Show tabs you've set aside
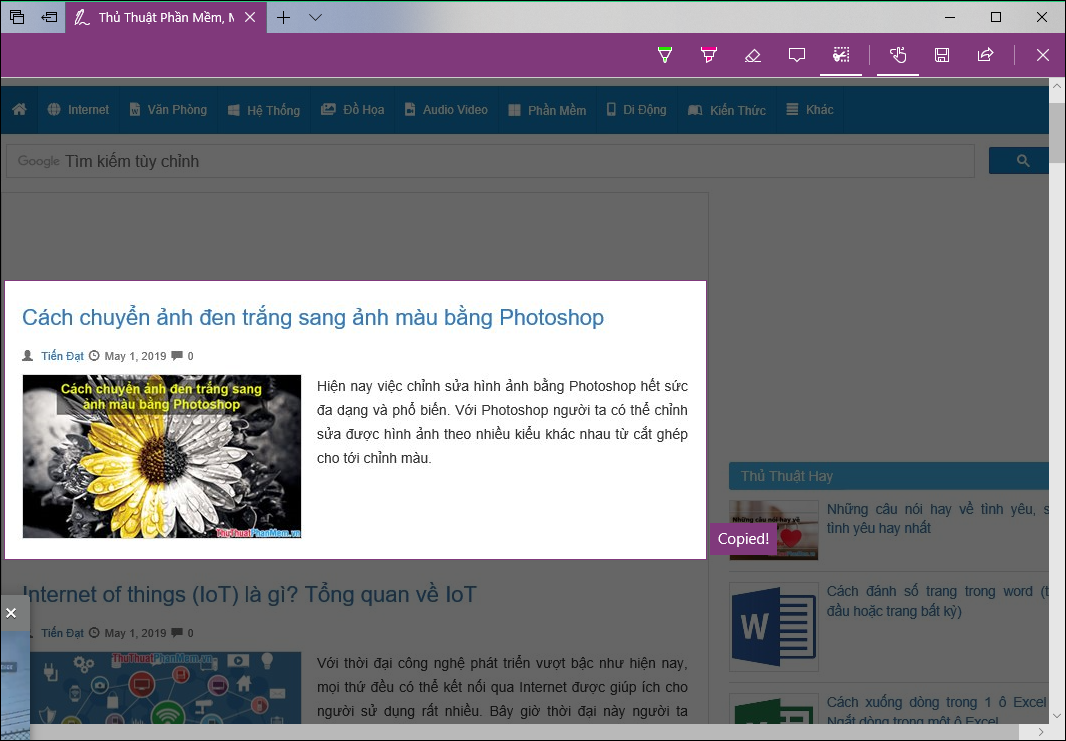The image size is (1066, 741). [x=16, y=17]
